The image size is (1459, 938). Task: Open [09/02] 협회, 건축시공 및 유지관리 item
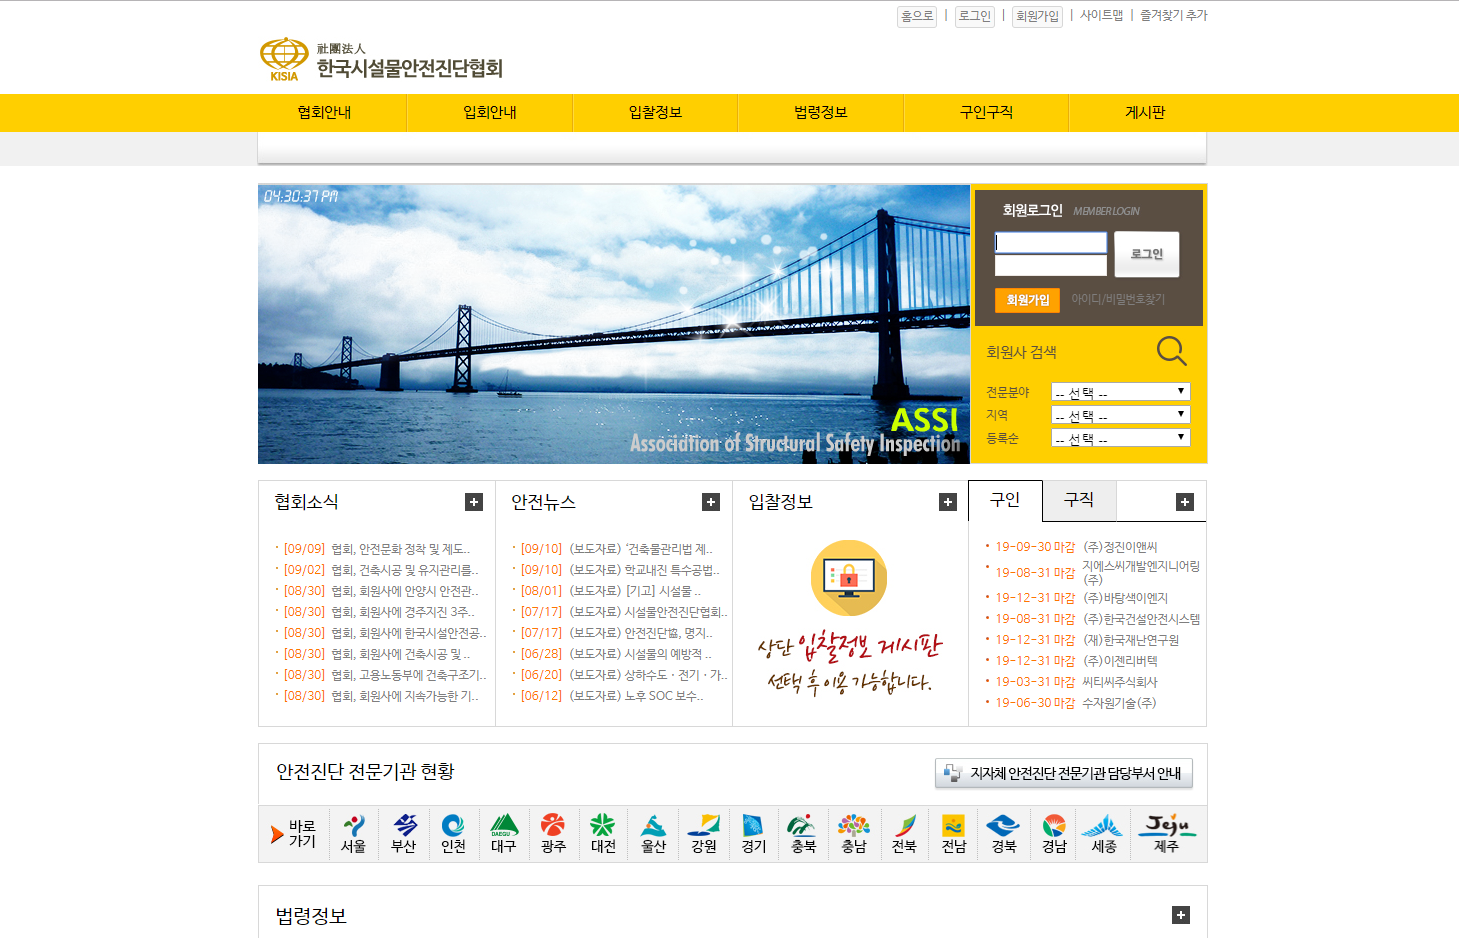point(380,570)
